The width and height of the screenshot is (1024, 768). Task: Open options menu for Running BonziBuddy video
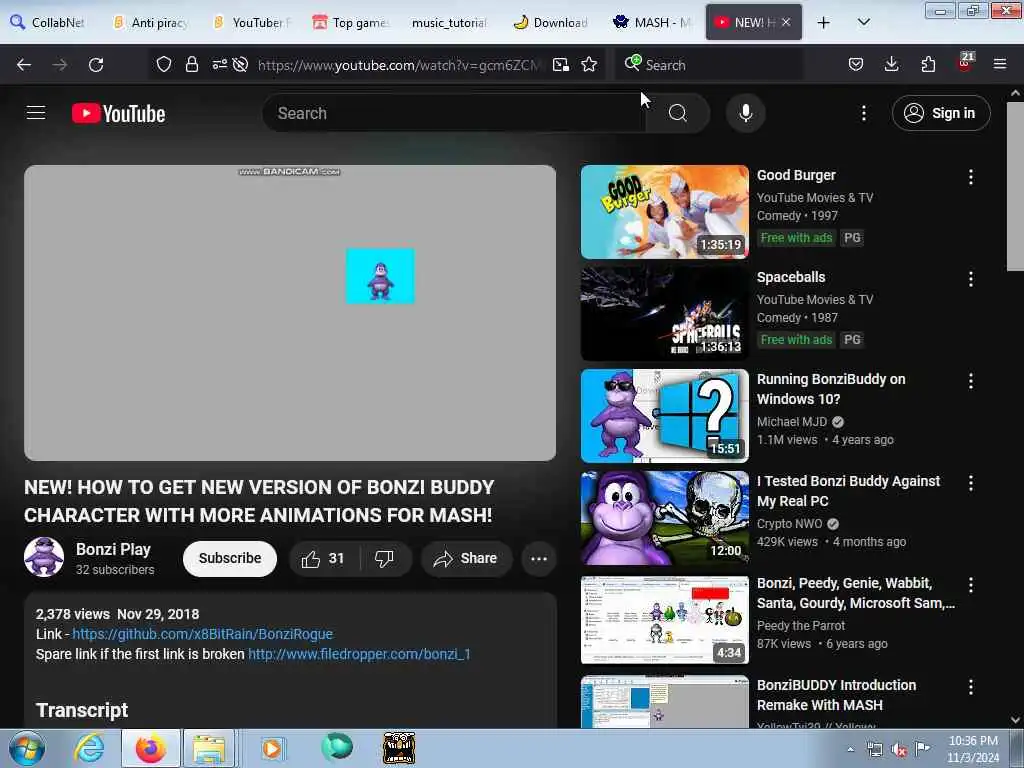(x=971, y=381)
